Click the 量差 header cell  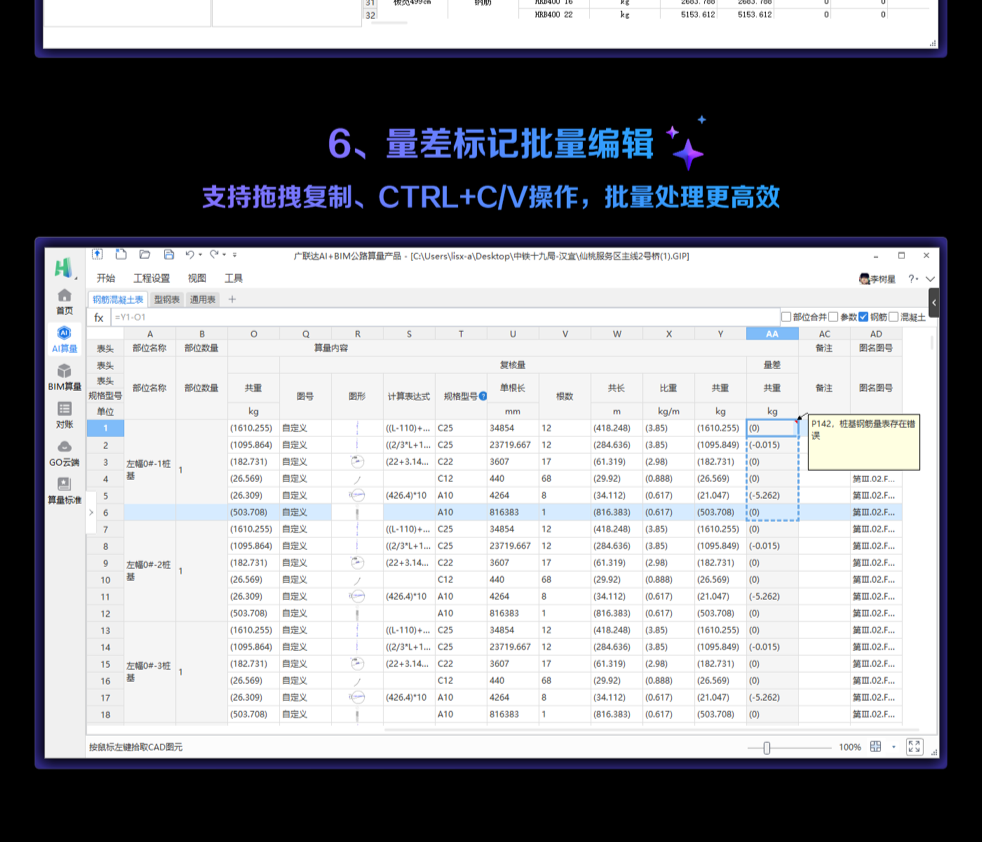(x=772, y=365)
